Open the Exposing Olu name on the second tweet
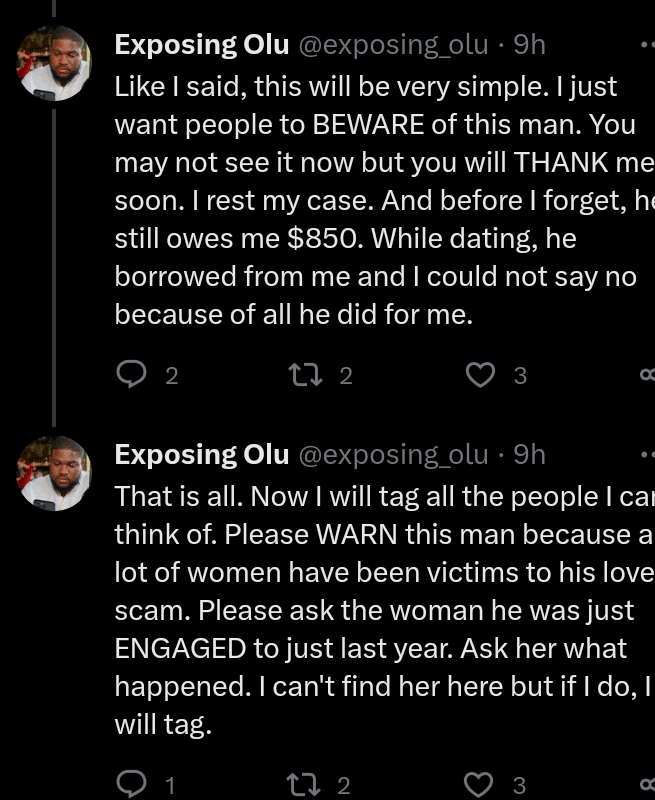 click(x=202, y=455)
